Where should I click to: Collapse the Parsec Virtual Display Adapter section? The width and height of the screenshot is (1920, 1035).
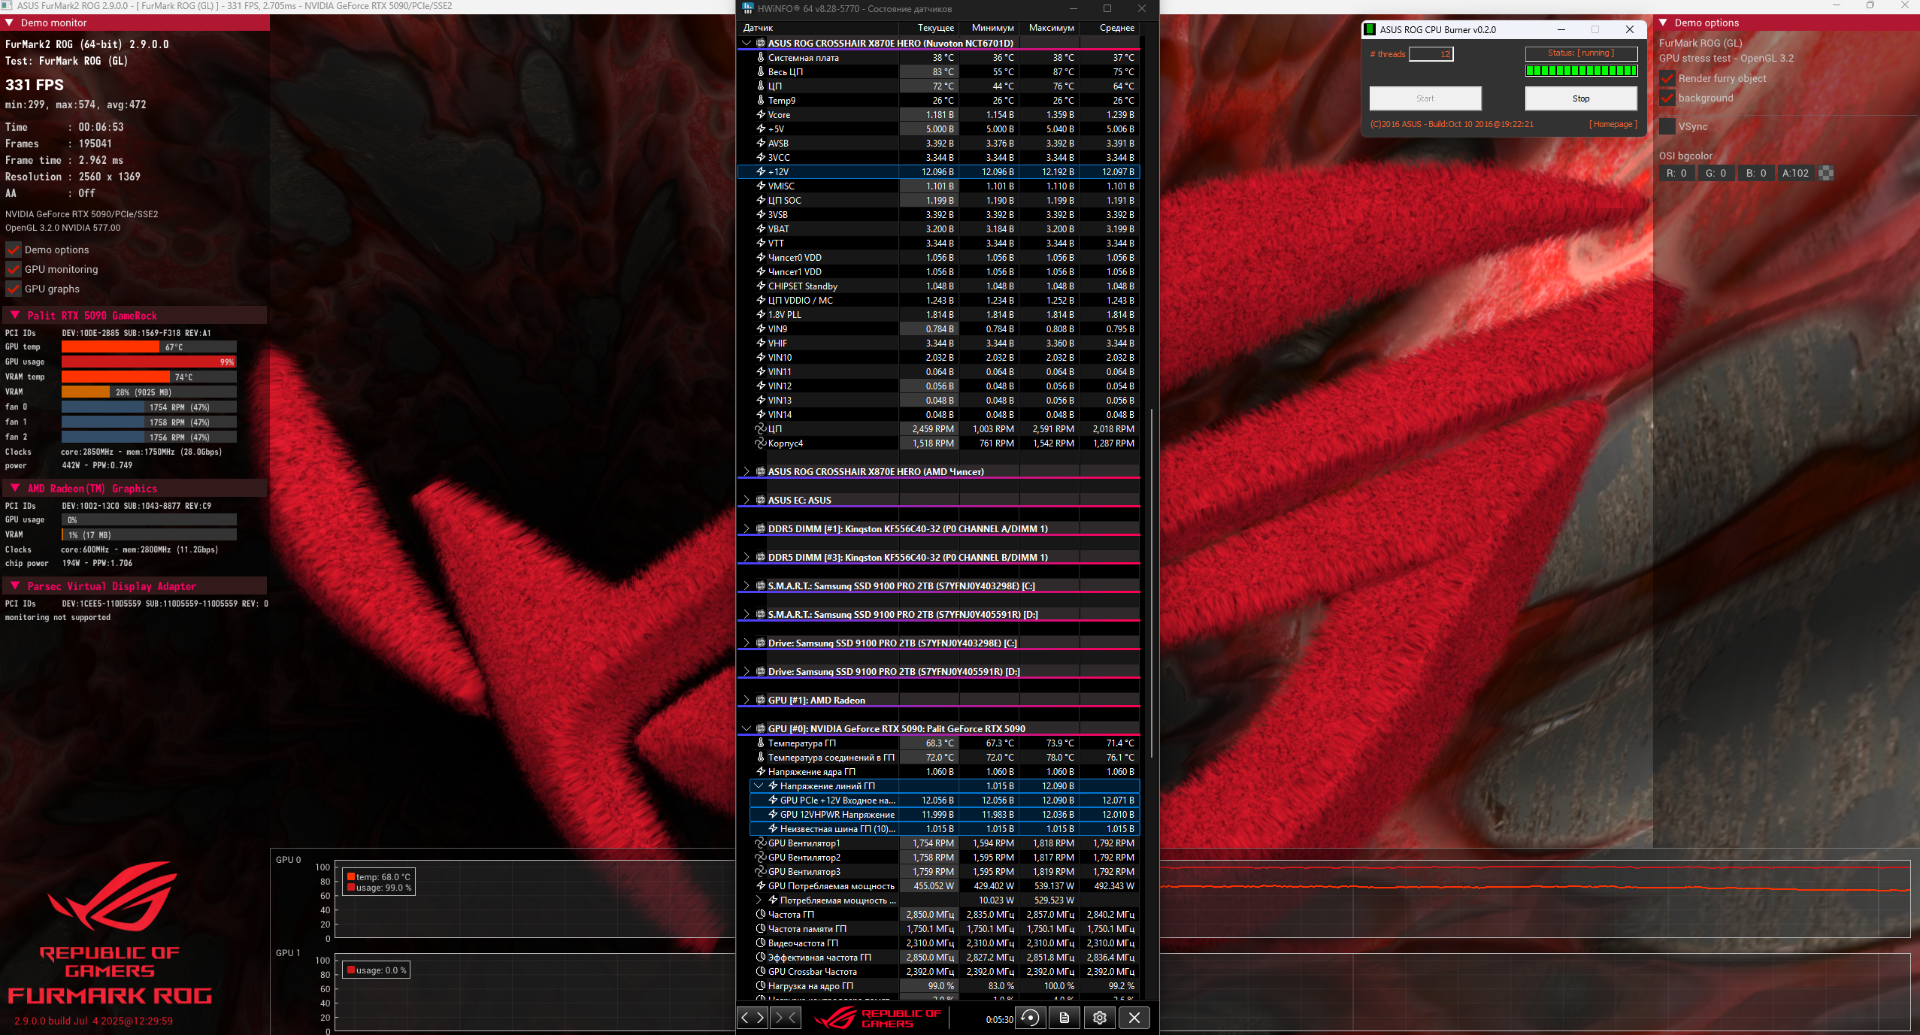tap(15, 586)
